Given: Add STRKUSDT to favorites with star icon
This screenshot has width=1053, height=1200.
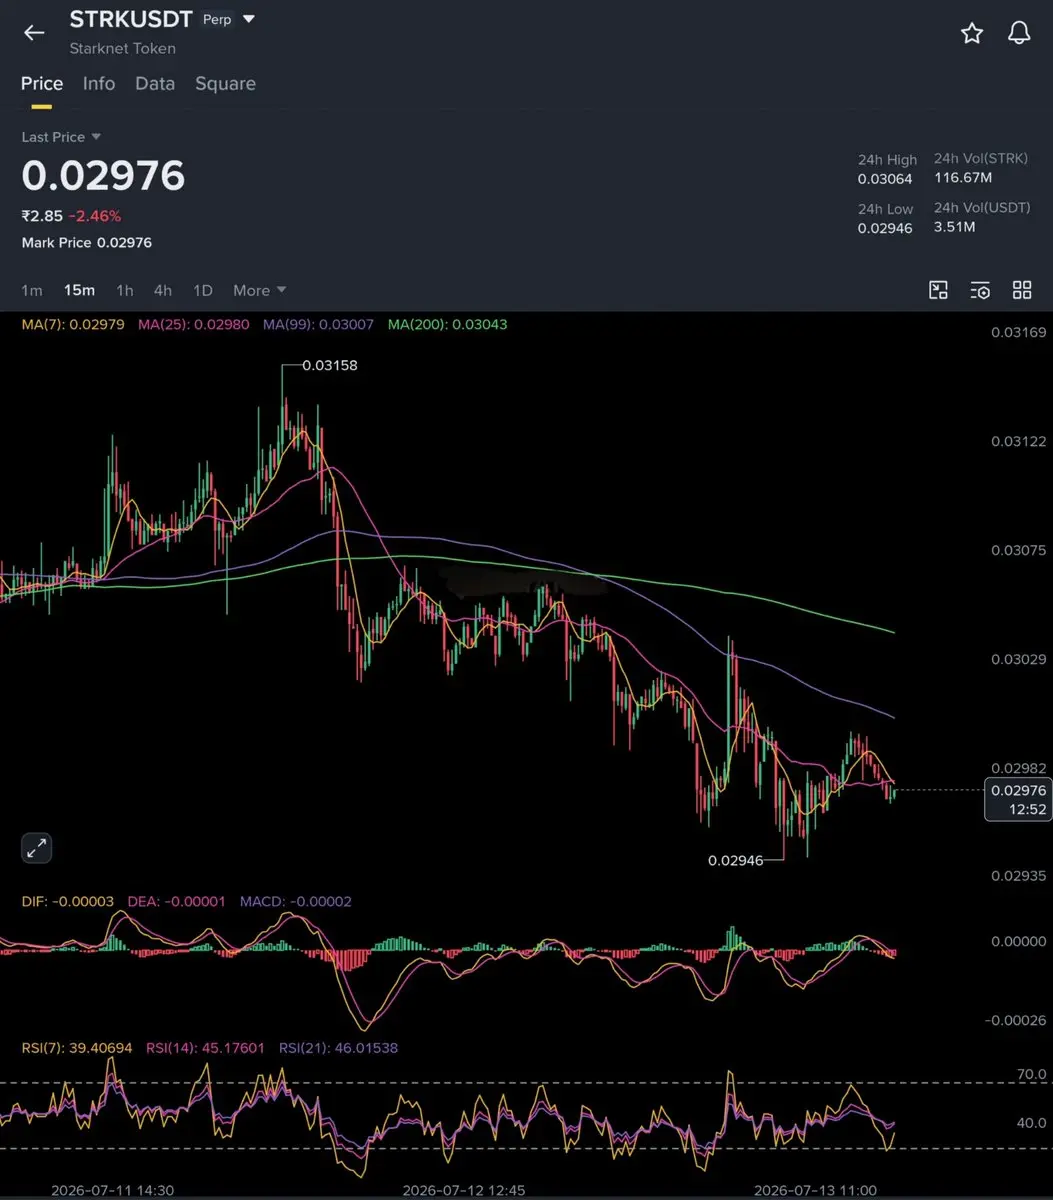Looking at the screenshot, I should pyautogui.click(x=971, y=33).
